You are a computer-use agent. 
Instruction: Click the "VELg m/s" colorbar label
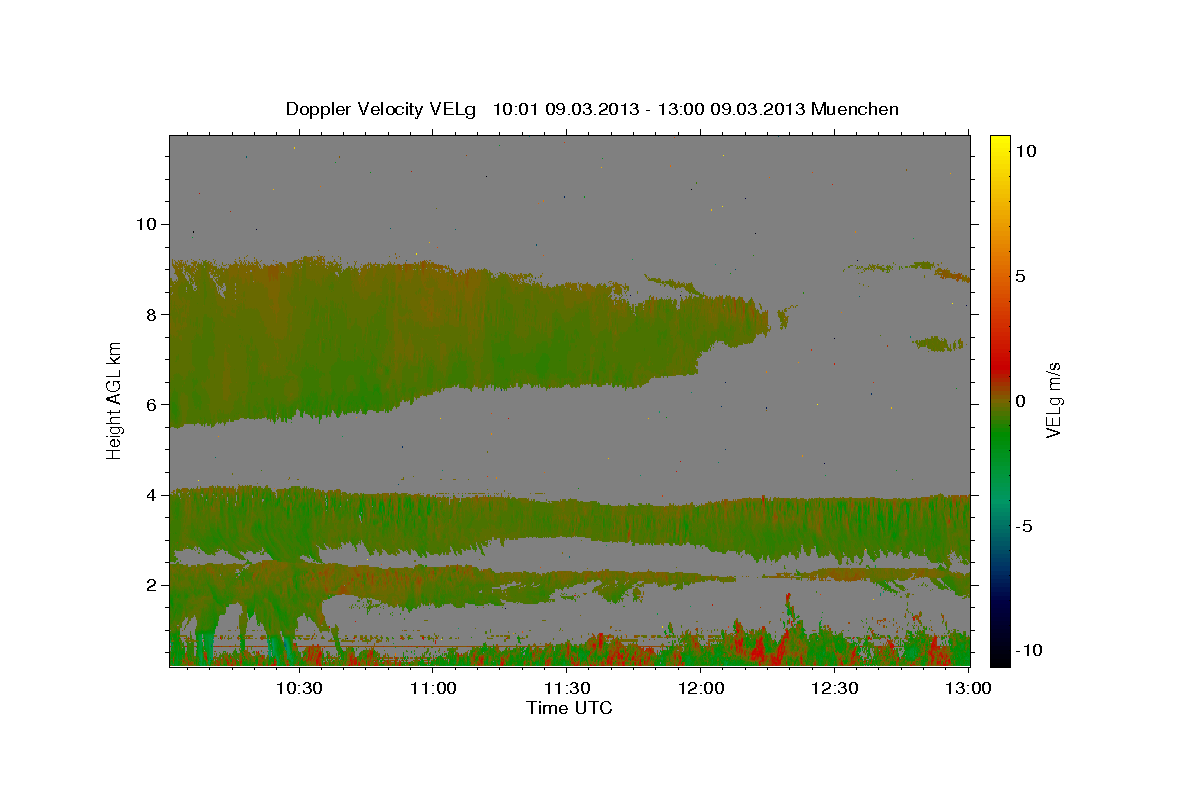coord(1053,401)
